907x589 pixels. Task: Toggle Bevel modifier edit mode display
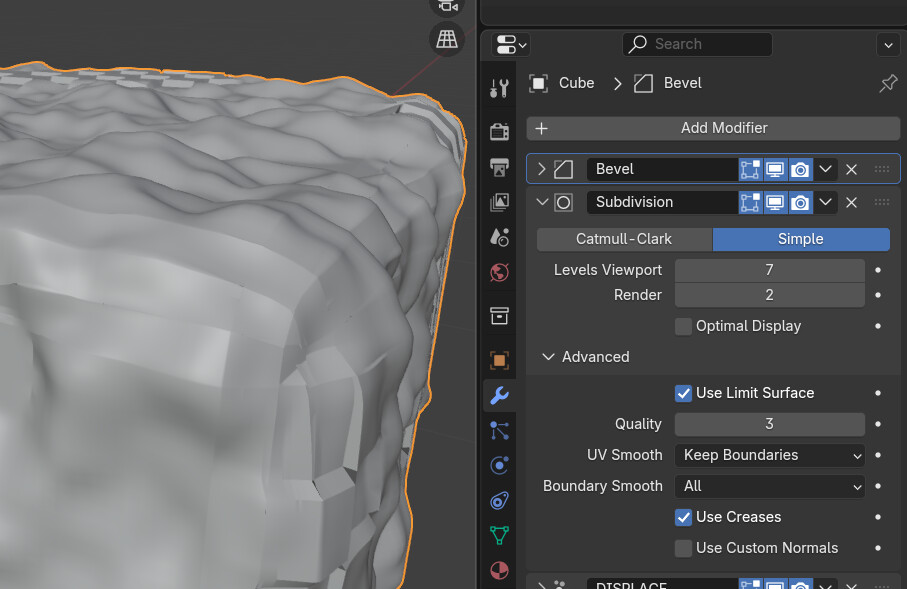pyautogui.click(x=750, y=170)
